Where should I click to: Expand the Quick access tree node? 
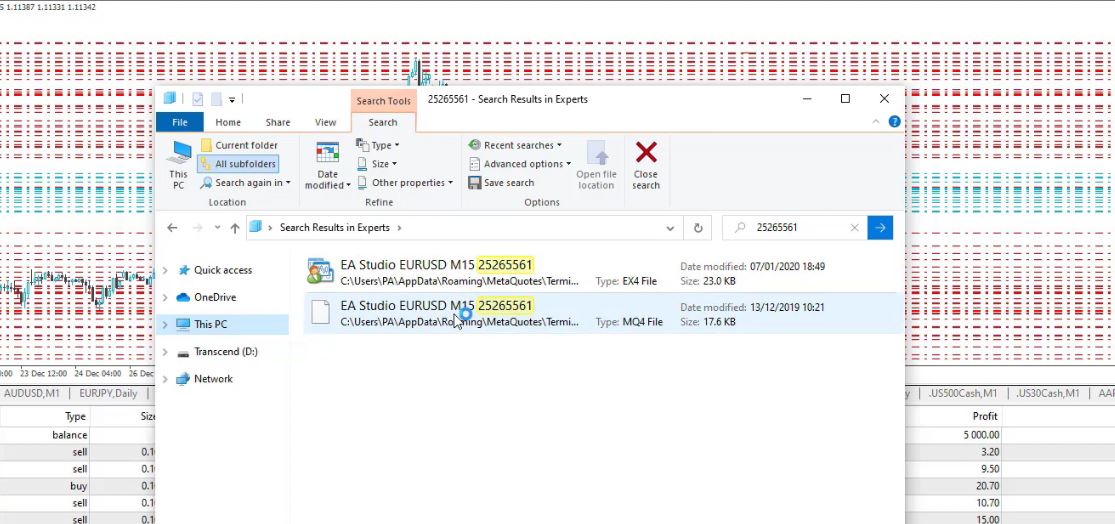pyautogui.click(x=165, y=271)
